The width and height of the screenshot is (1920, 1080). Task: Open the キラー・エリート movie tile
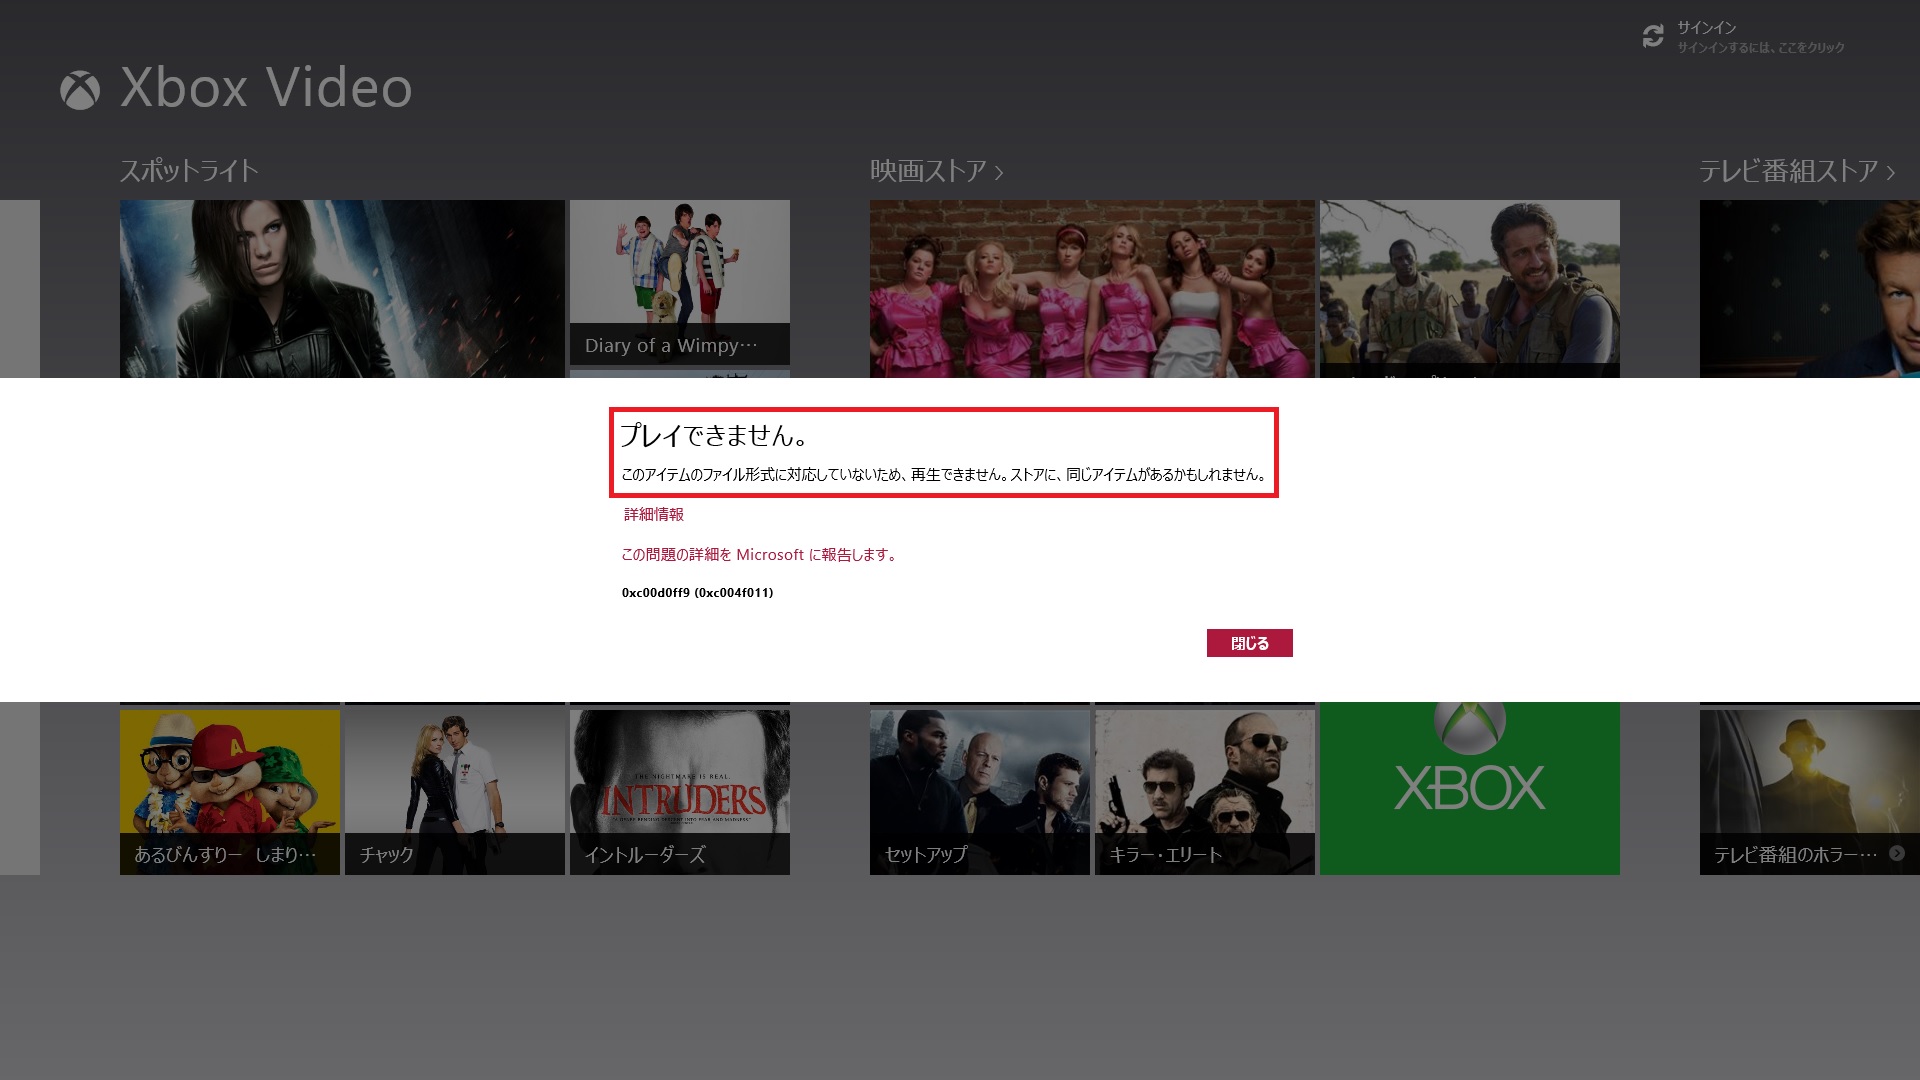tap(1204, 790)
